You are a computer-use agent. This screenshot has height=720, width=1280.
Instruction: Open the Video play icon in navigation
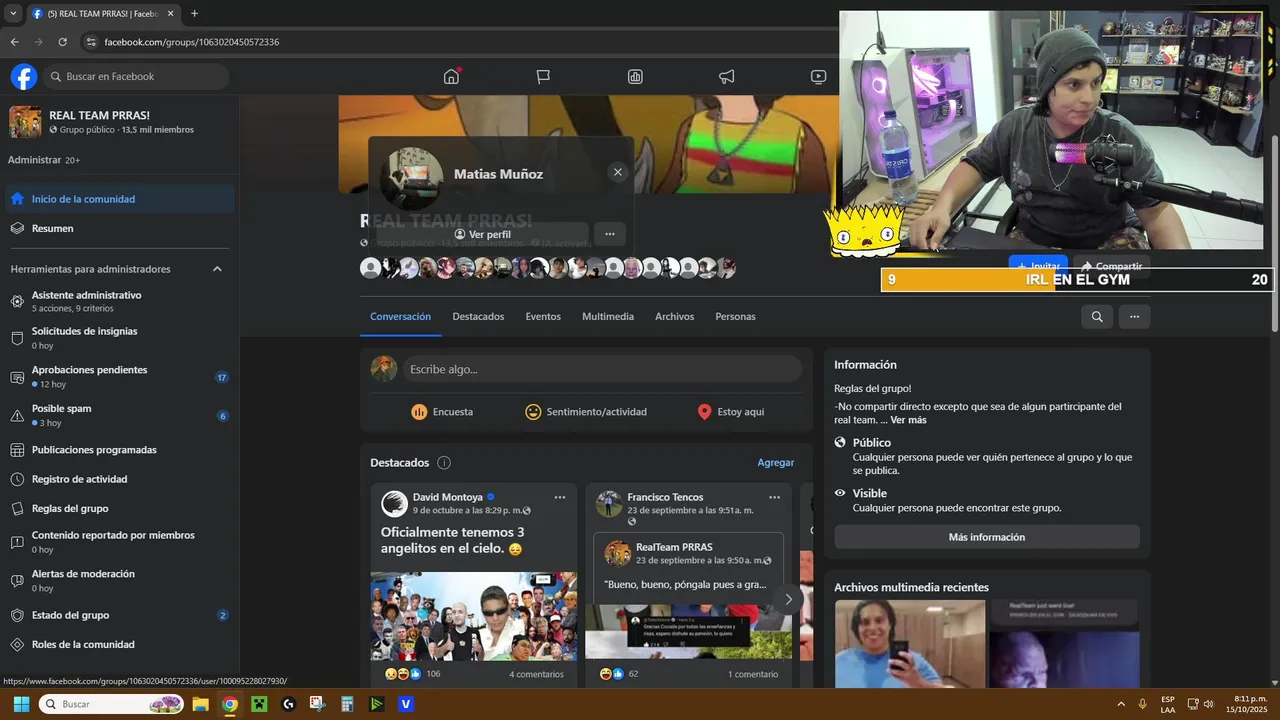pos(819,76)
